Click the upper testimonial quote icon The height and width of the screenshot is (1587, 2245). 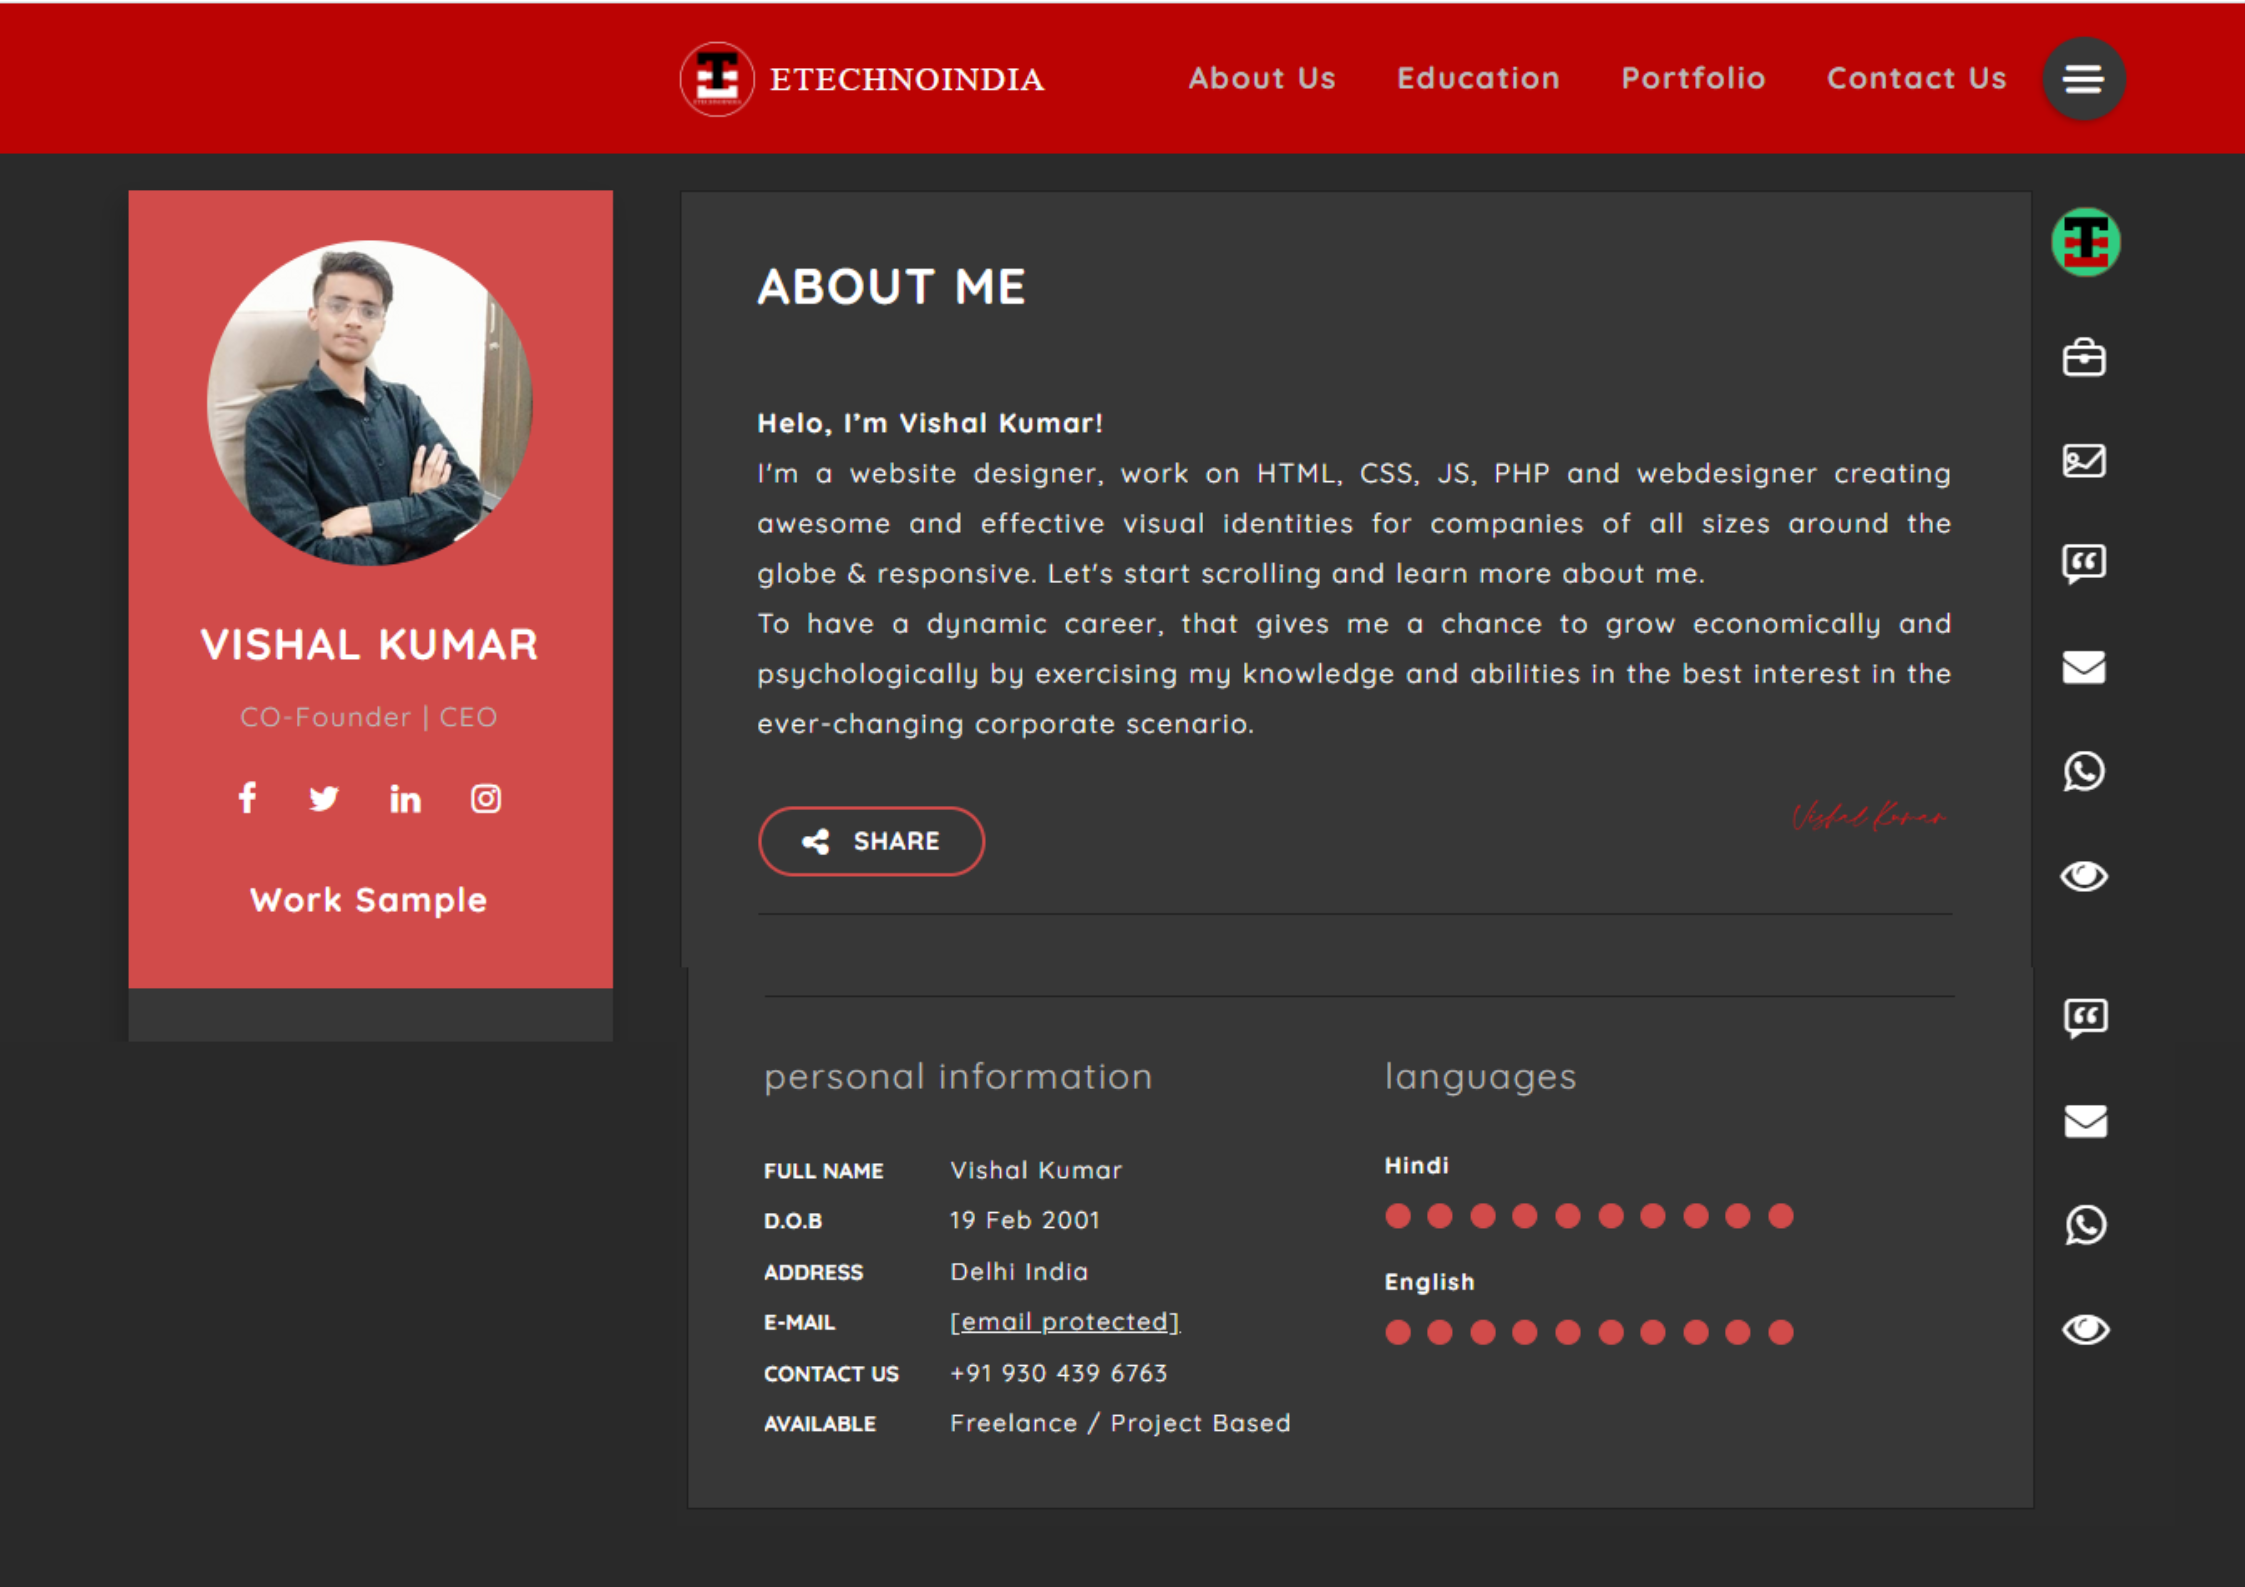(2083, 564)
